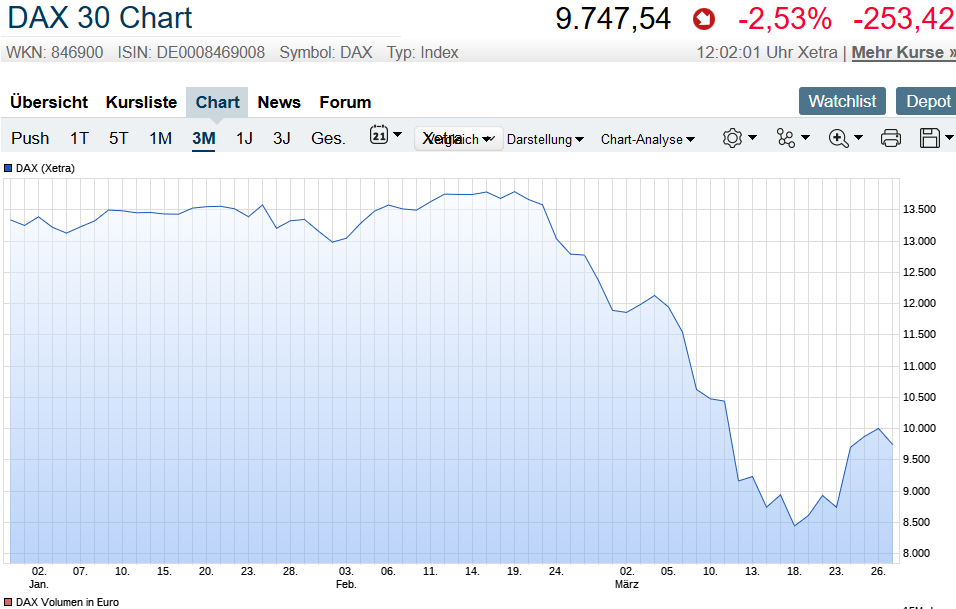
Task: Open the chart settings gear icon
Action: pyautogui.click(x=732, y=138)
